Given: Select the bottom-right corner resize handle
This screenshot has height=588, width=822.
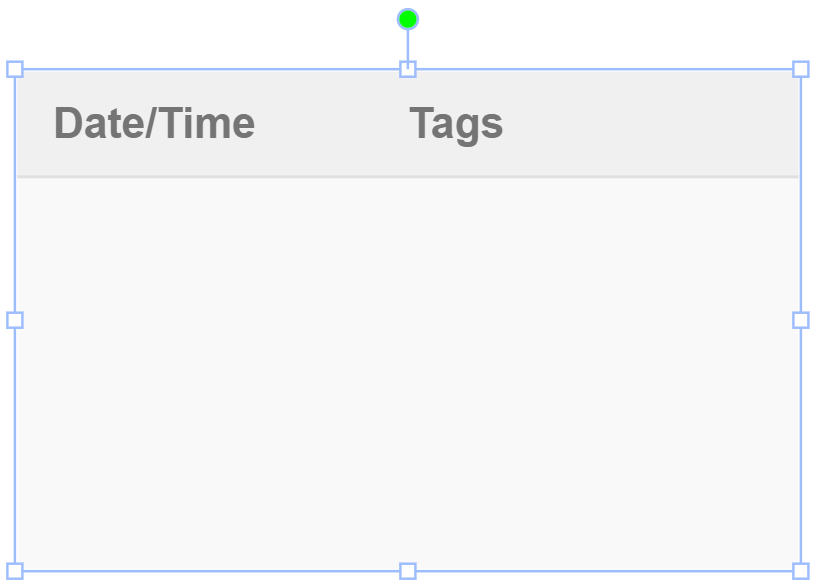Looking at the screenshot, I should coord(801,571).
